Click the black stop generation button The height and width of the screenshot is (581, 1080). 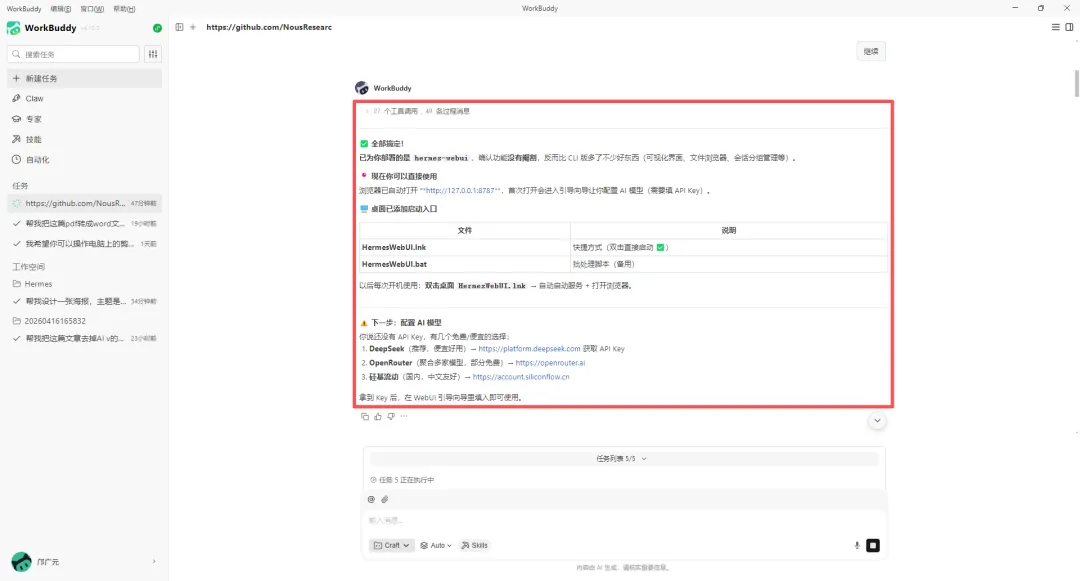coord(873,545)
